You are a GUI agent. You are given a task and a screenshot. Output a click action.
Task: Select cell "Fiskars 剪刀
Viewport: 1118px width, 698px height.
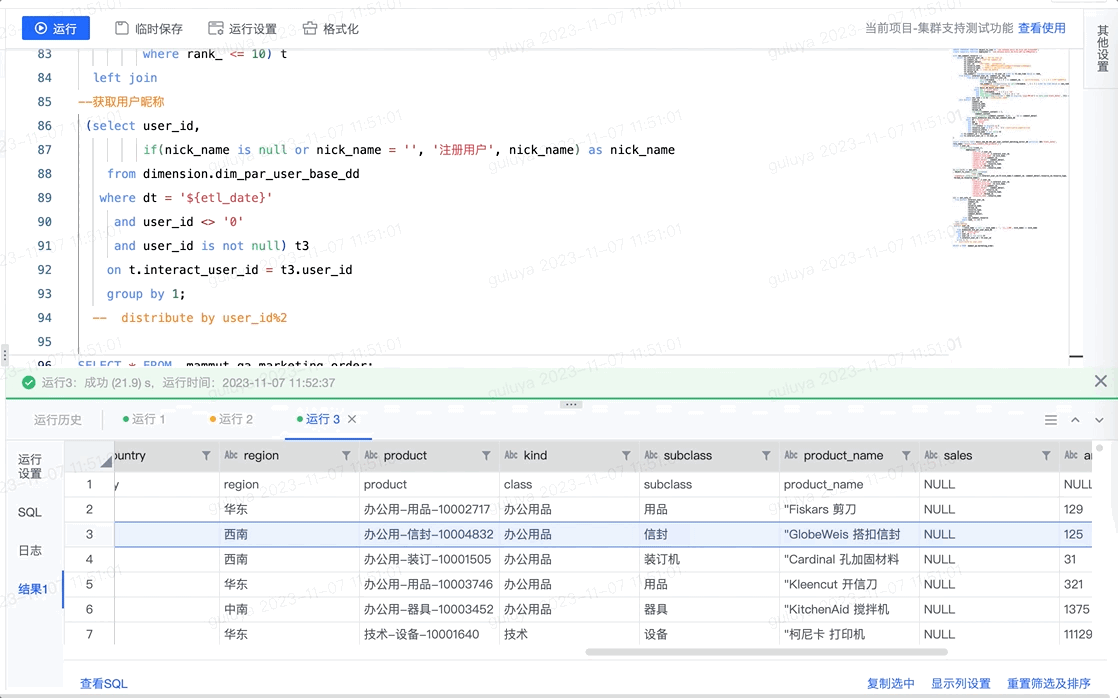tap(849, 509)
